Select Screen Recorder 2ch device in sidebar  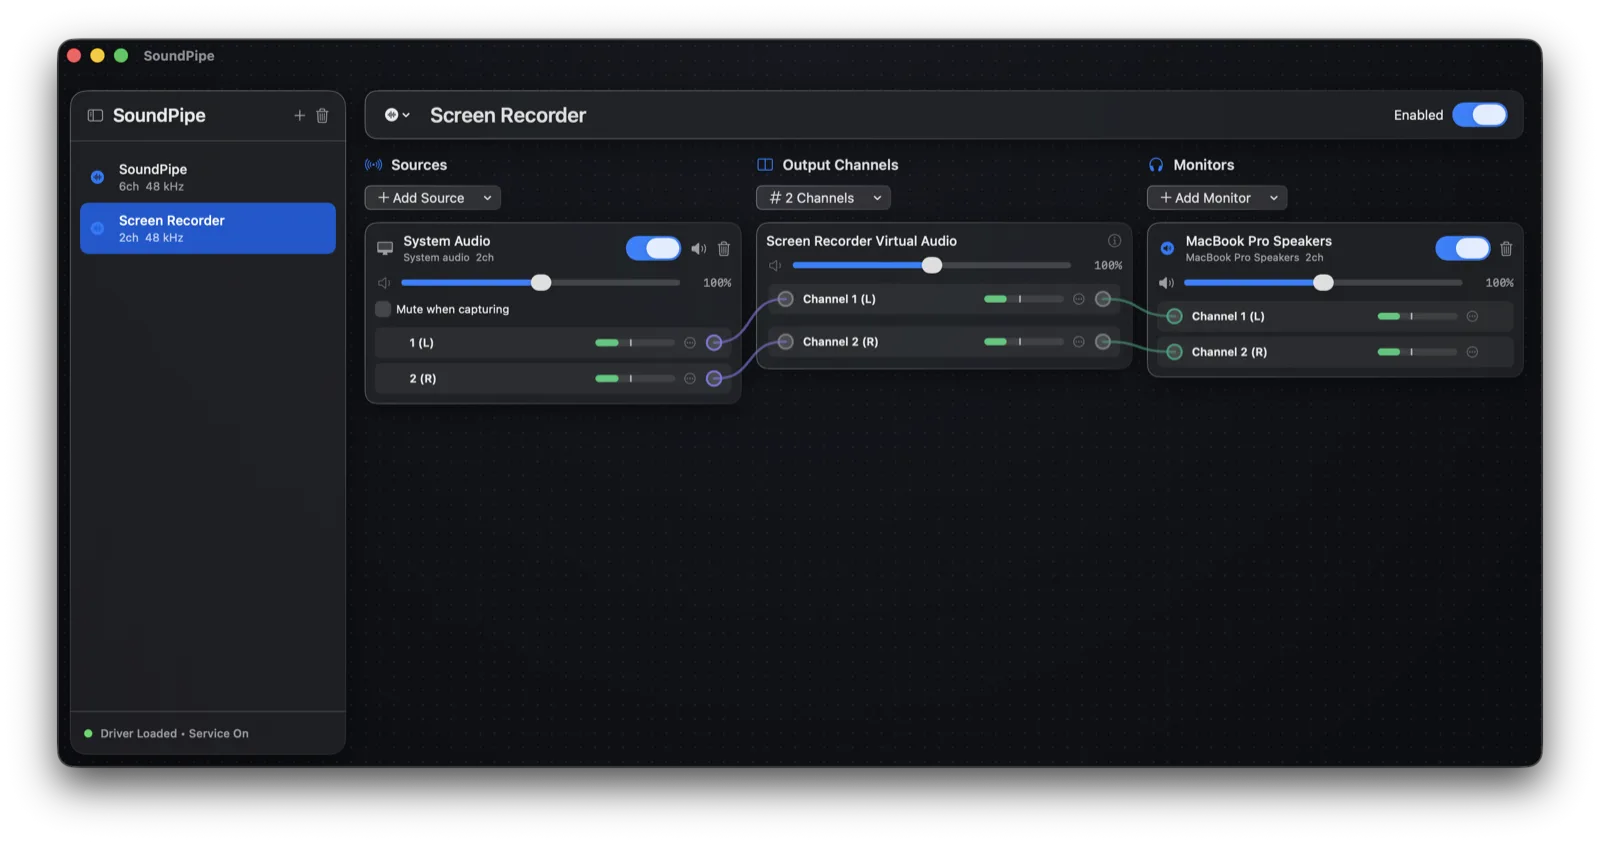tap(208, 228)
